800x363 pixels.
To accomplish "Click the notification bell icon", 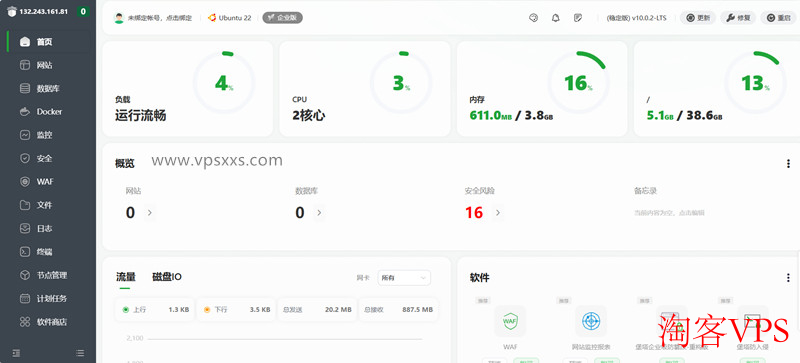I will [556, 18].
